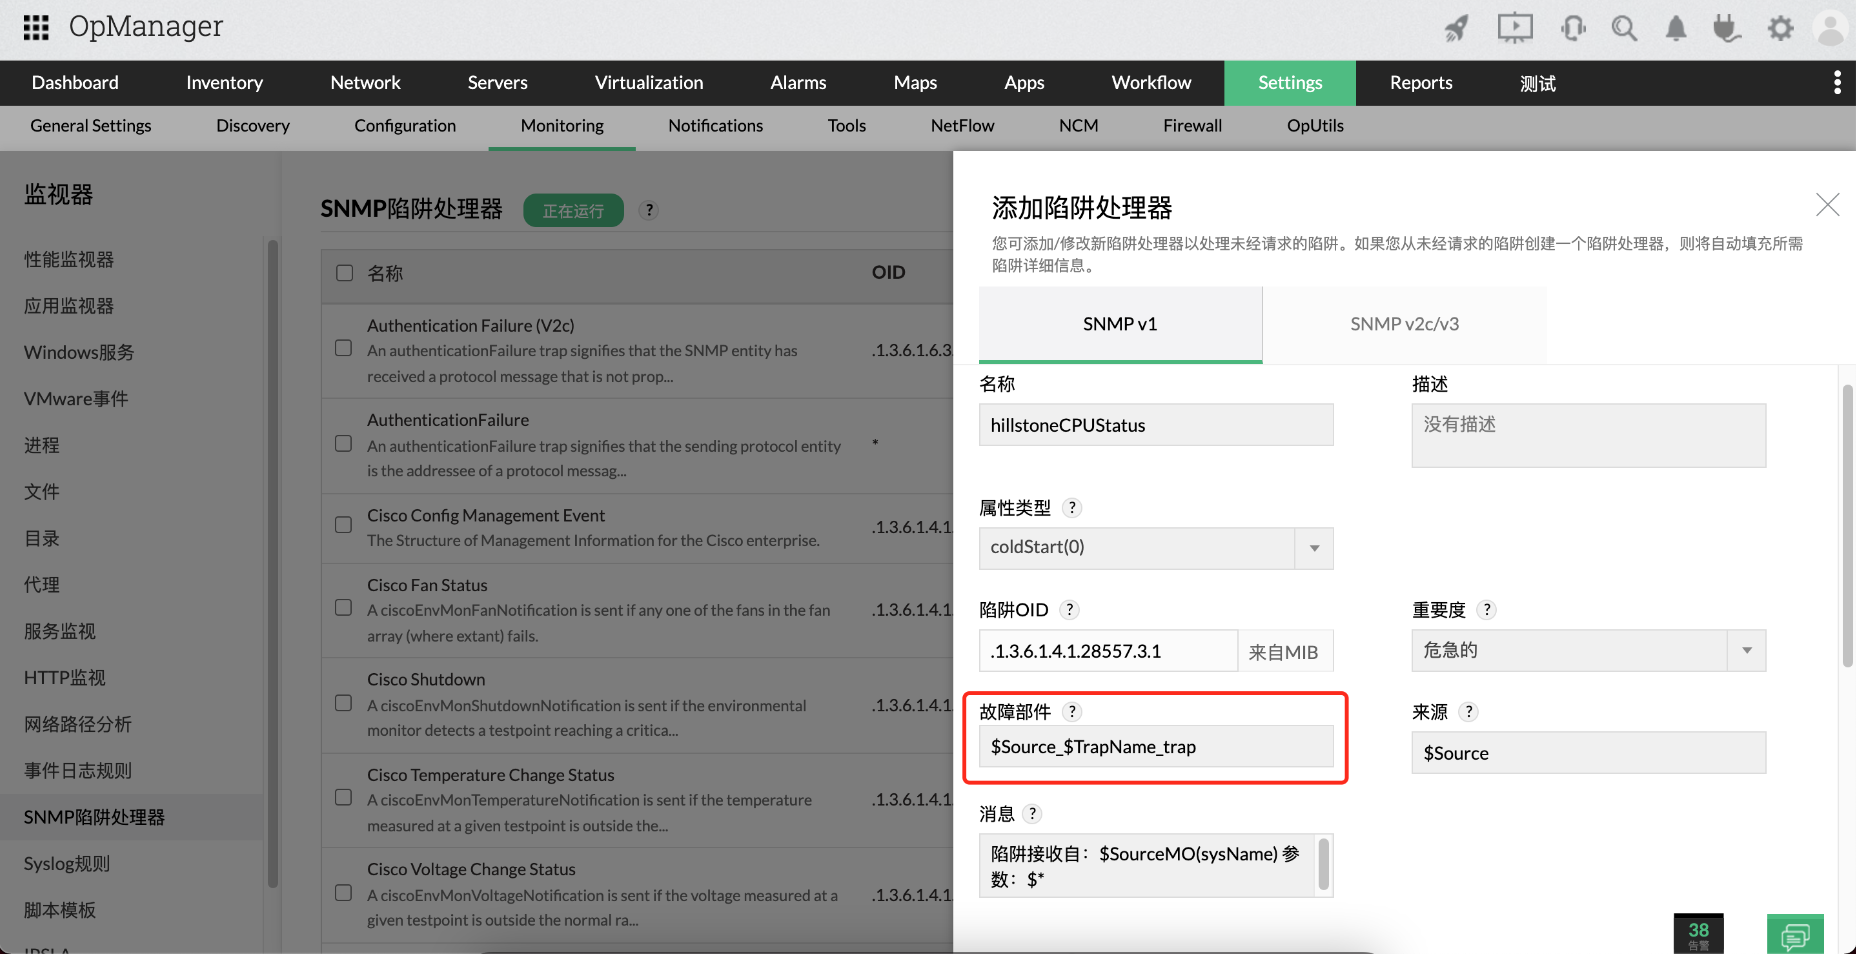Click help icon next to 属性类型
The image size is (1856, 956).
point(1072,508)
